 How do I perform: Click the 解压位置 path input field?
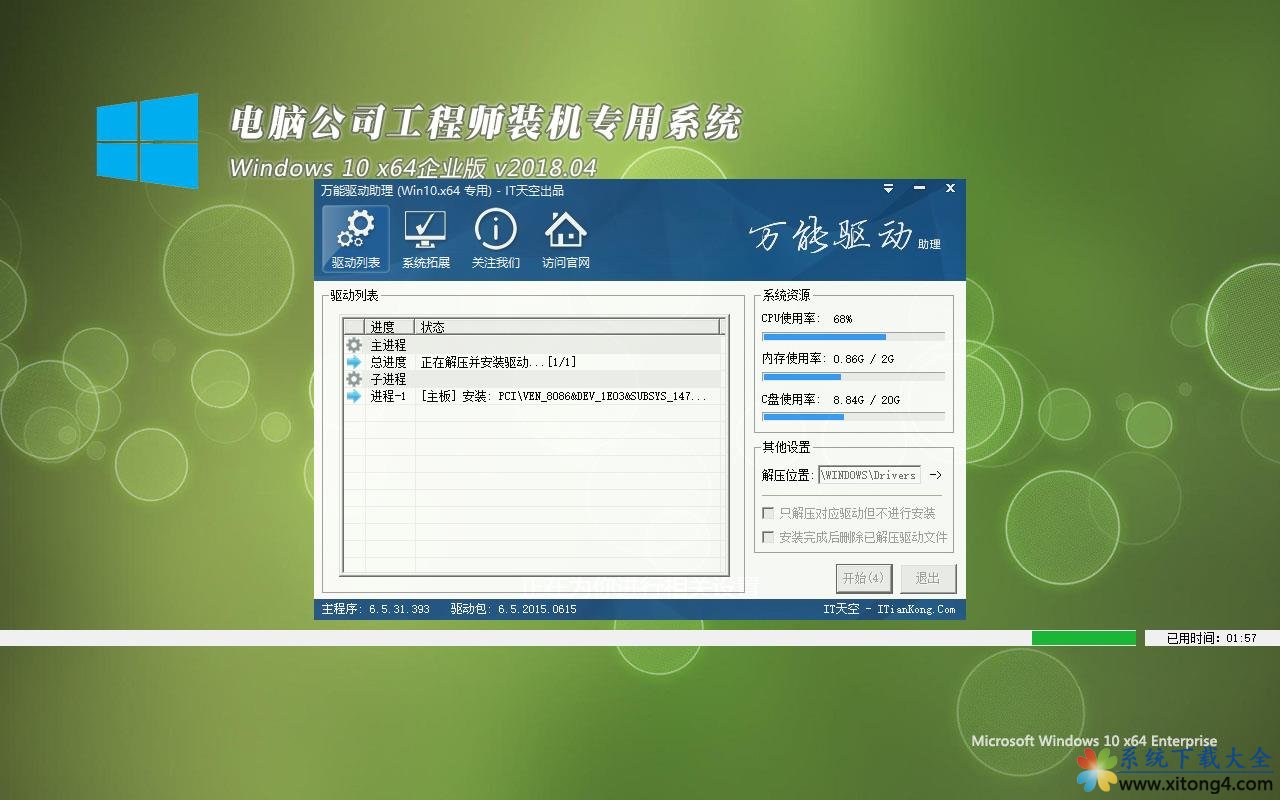click(x=868, y=475)
